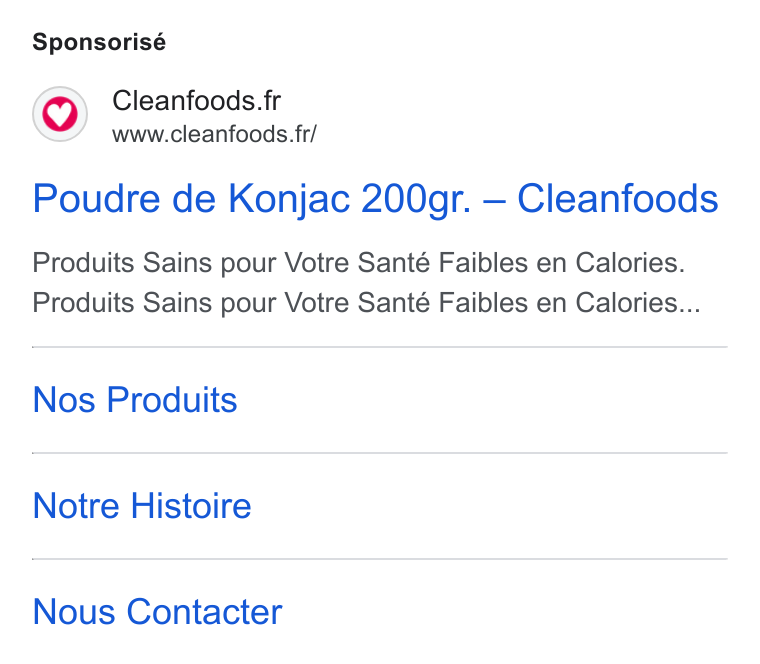Click the word Poudre in the ad title
This screenshot has width=760, height=664.
tap(96, 198)
